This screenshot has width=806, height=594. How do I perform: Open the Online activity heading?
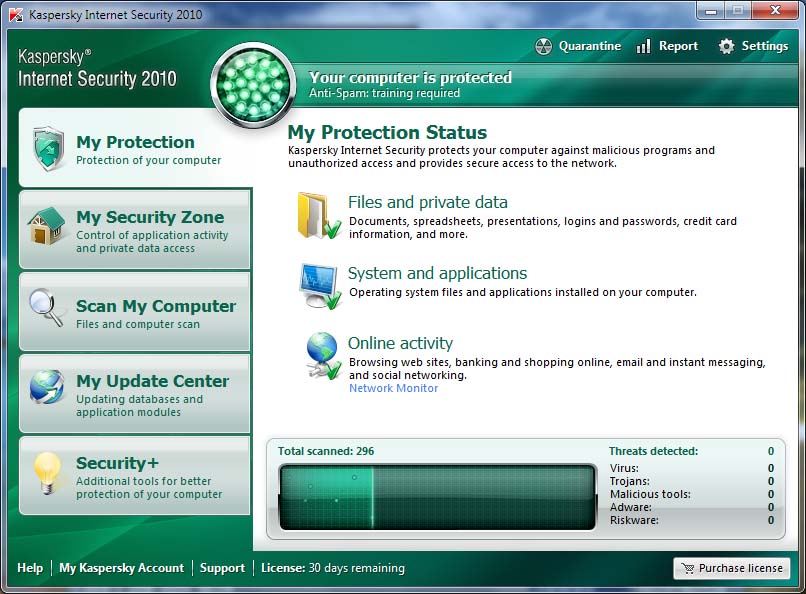400,343
